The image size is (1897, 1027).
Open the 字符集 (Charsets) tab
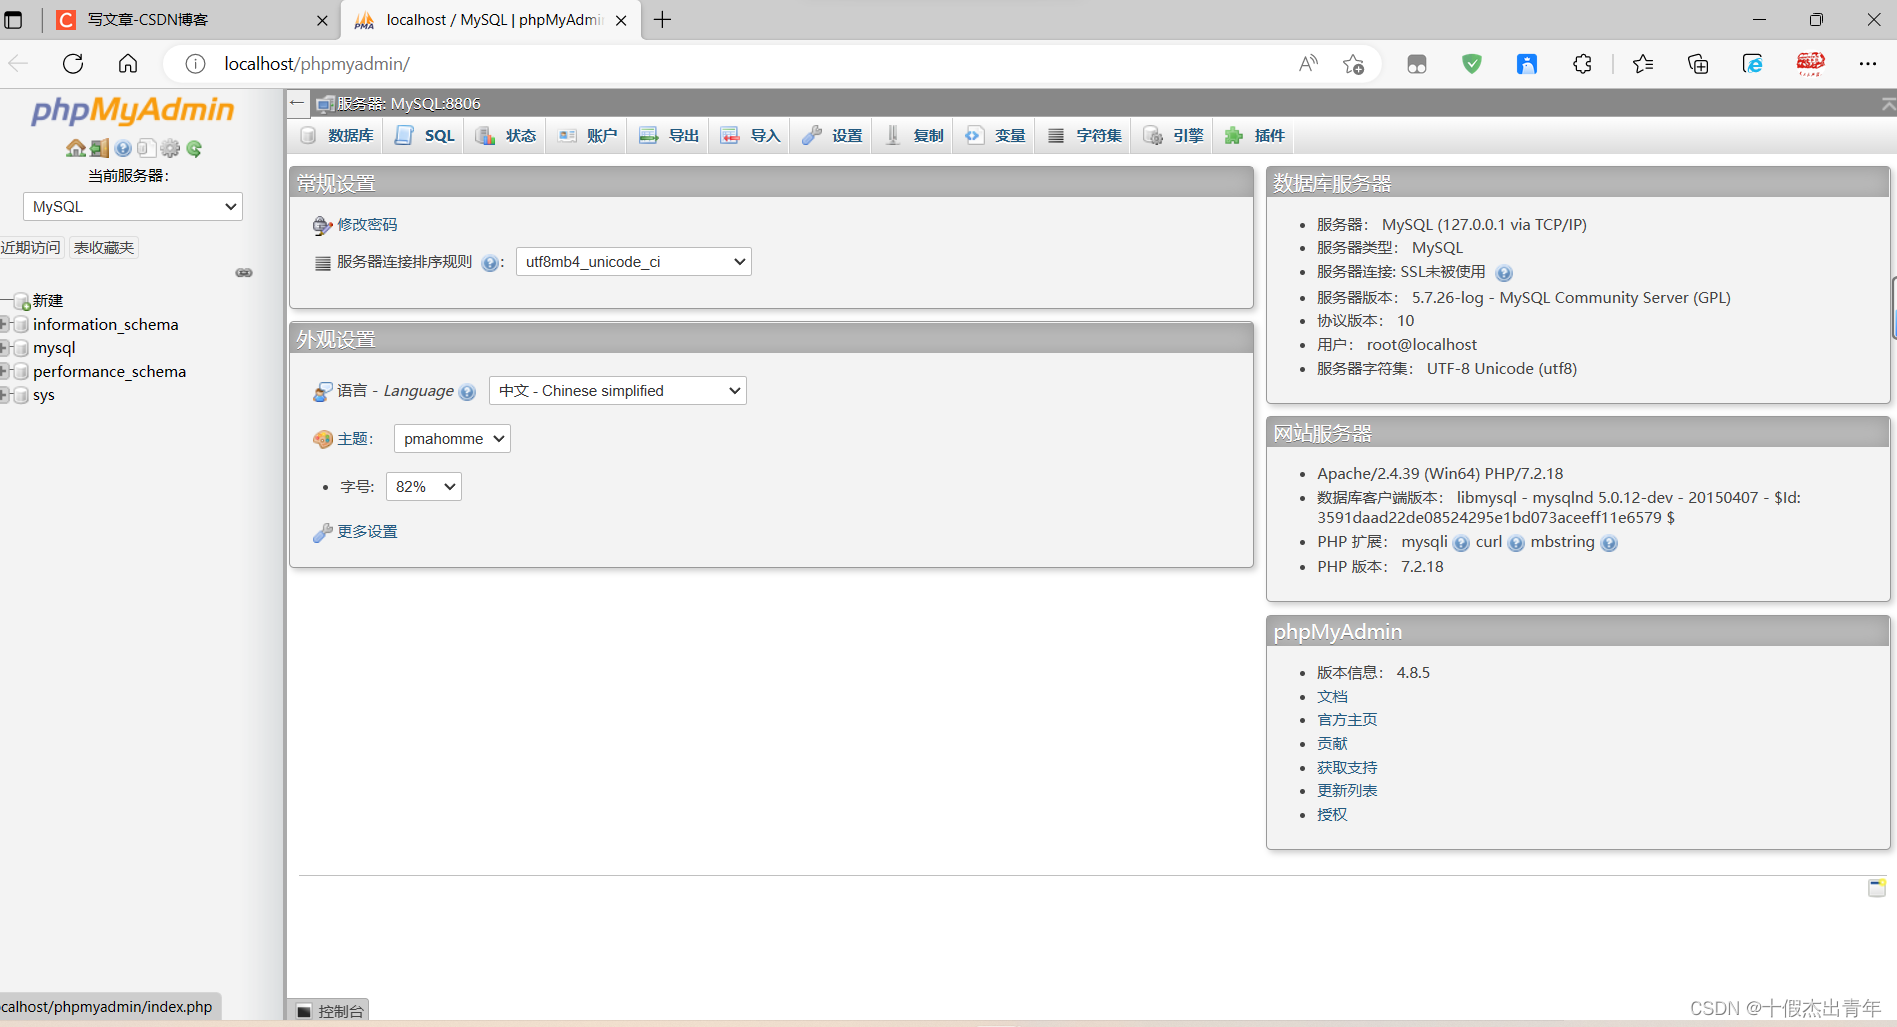pos(1084,136)
